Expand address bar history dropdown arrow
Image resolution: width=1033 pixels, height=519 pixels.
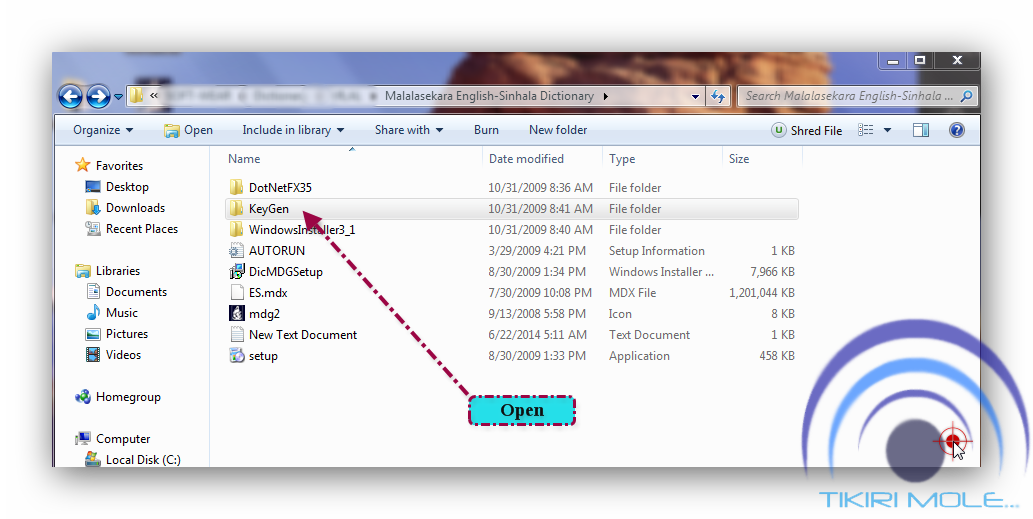coord(695,96)
